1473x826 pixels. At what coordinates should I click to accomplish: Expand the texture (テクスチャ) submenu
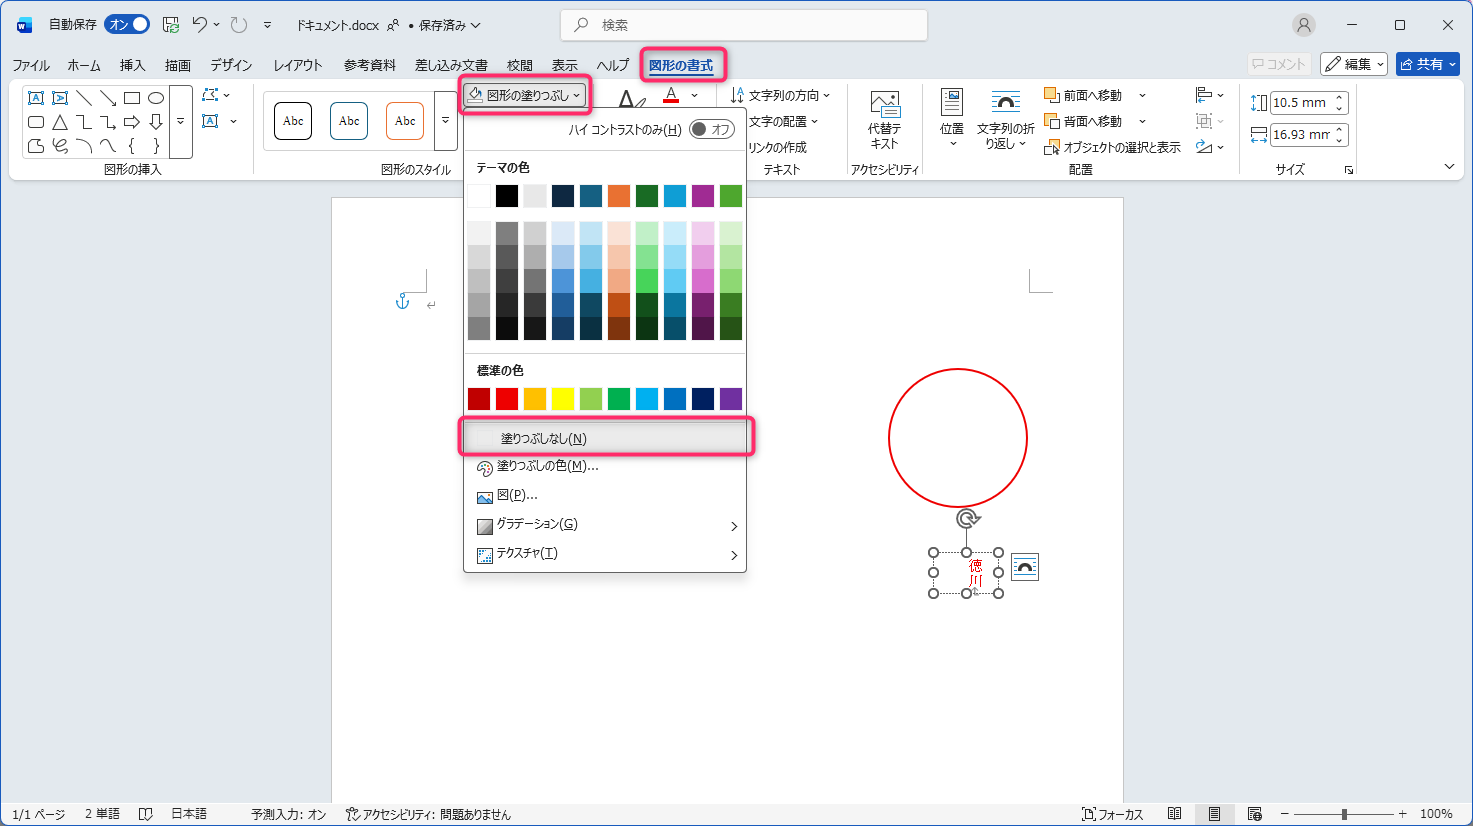coord(733,554)
